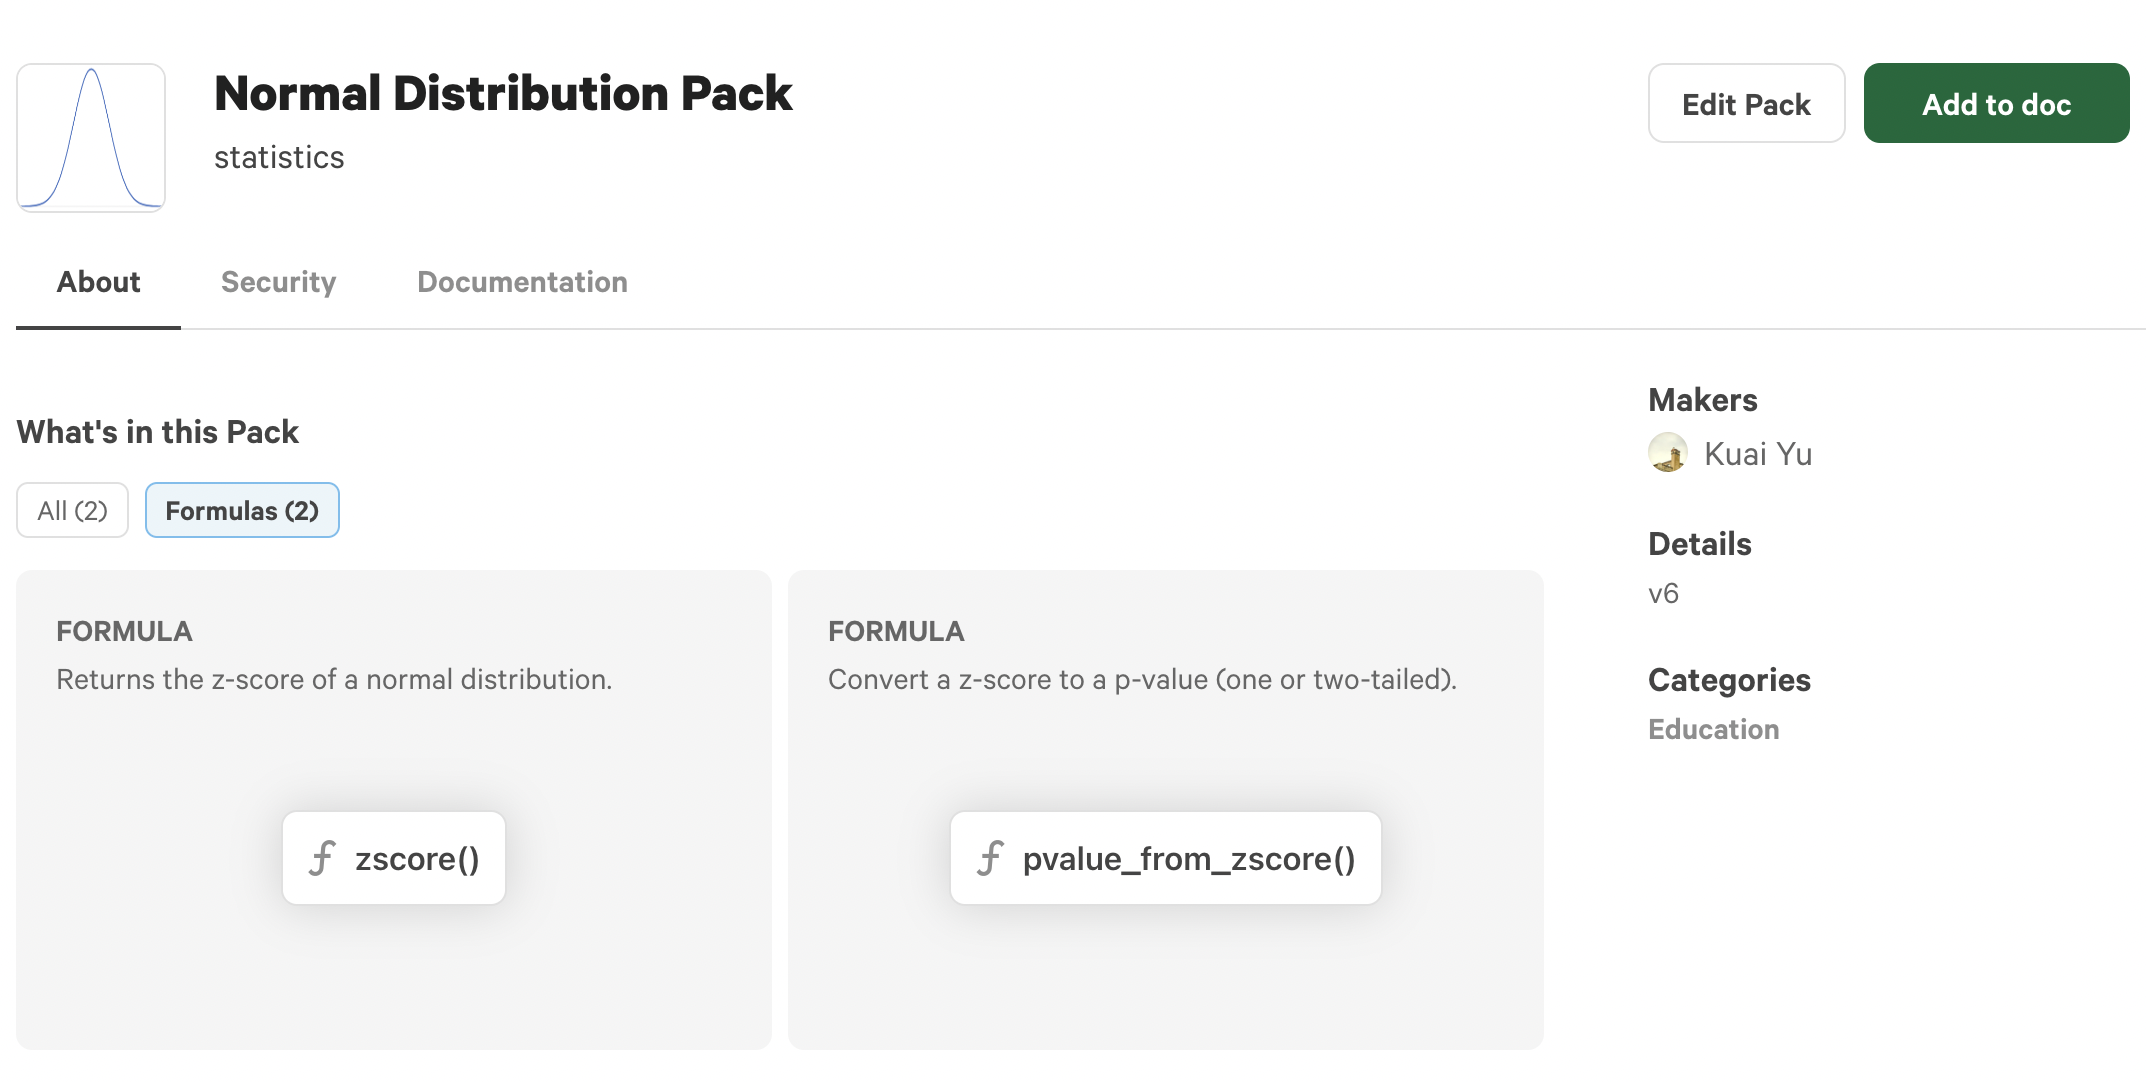Click the formula icon beside zscore()
The image size is (2146, 1082).
(322, 858)
